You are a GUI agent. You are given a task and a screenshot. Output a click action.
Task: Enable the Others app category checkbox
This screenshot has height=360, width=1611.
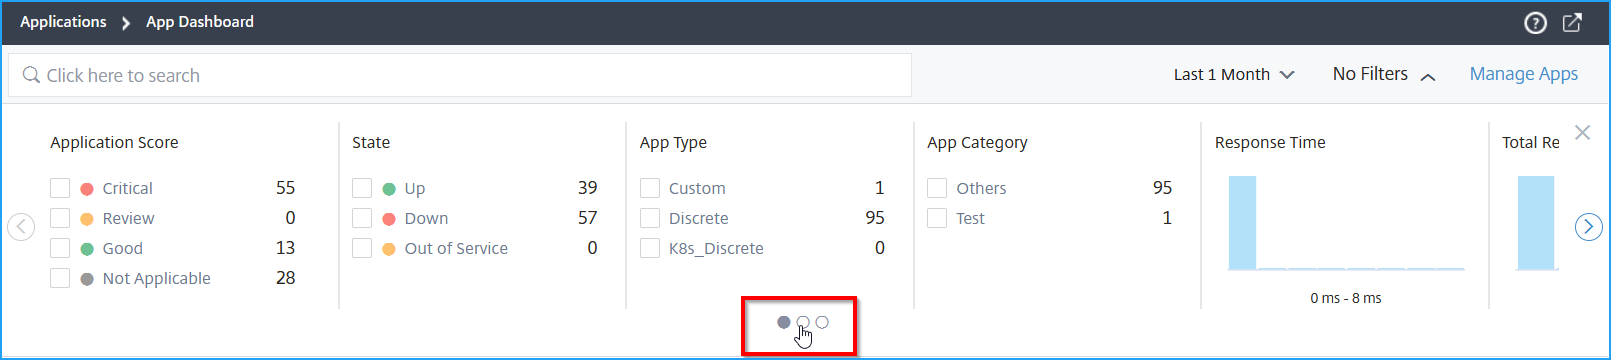(x=937, y=188)
